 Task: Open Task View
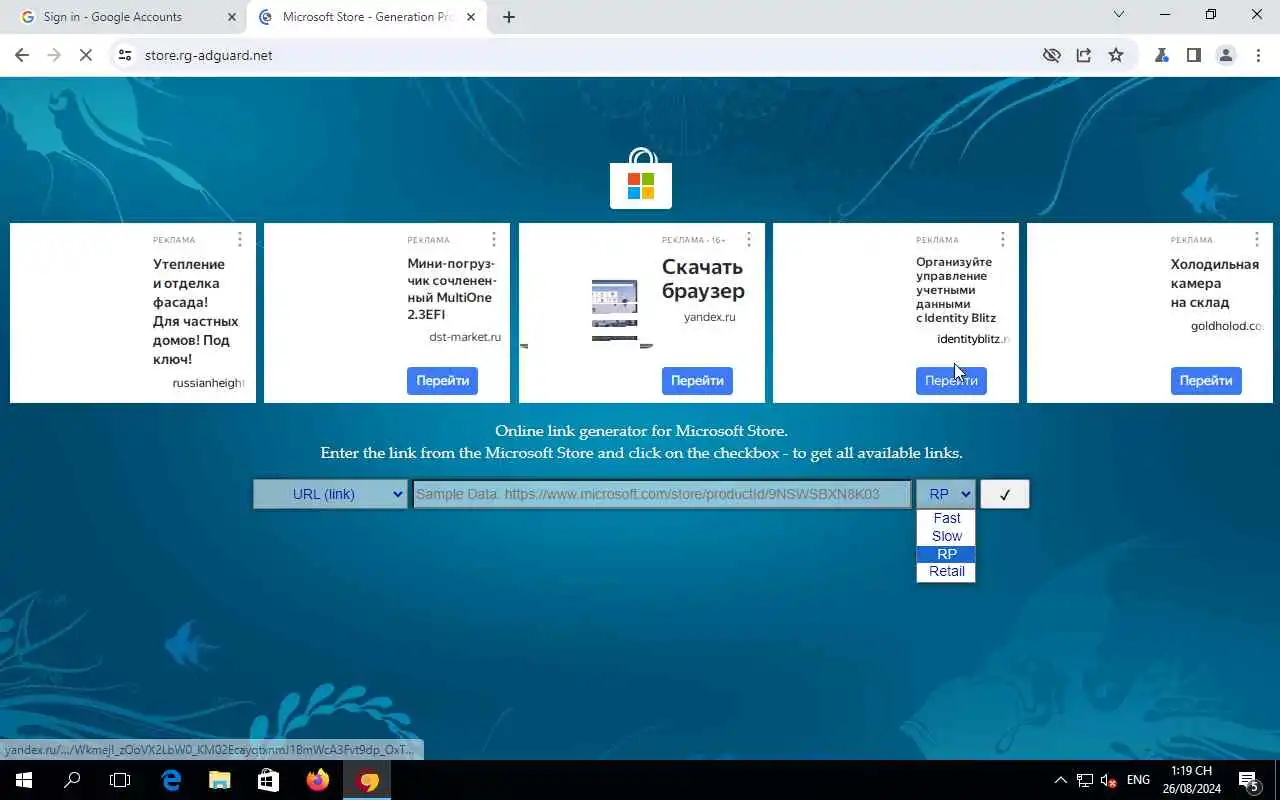coord(120,780)
